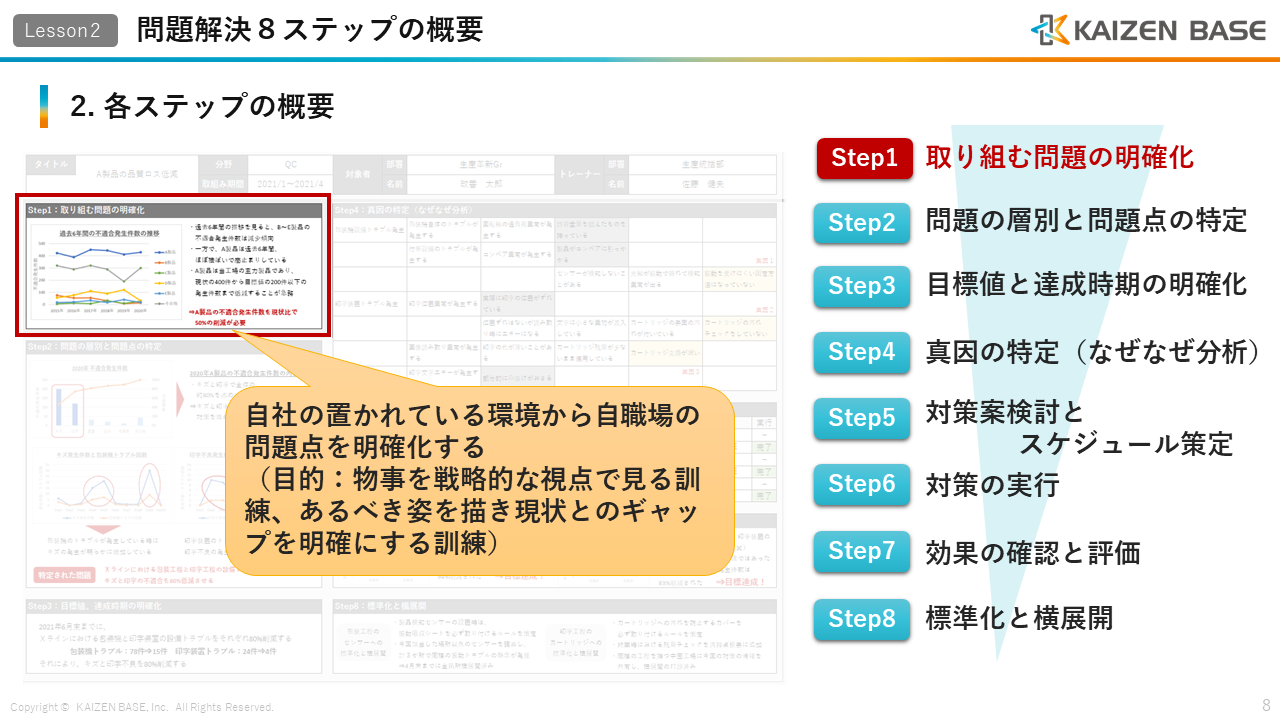Click the text 効果の確認と評価

click(x=1033, y=553)
